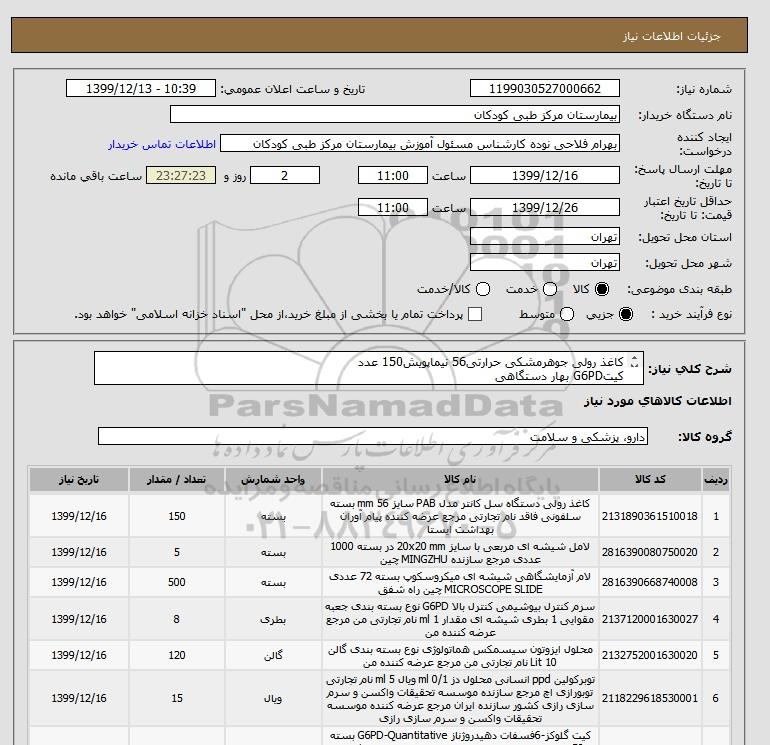
Task: Click the محلول ایزوتون سیسمکس item name
Action: pyautogui.click(x=460, y=656)
